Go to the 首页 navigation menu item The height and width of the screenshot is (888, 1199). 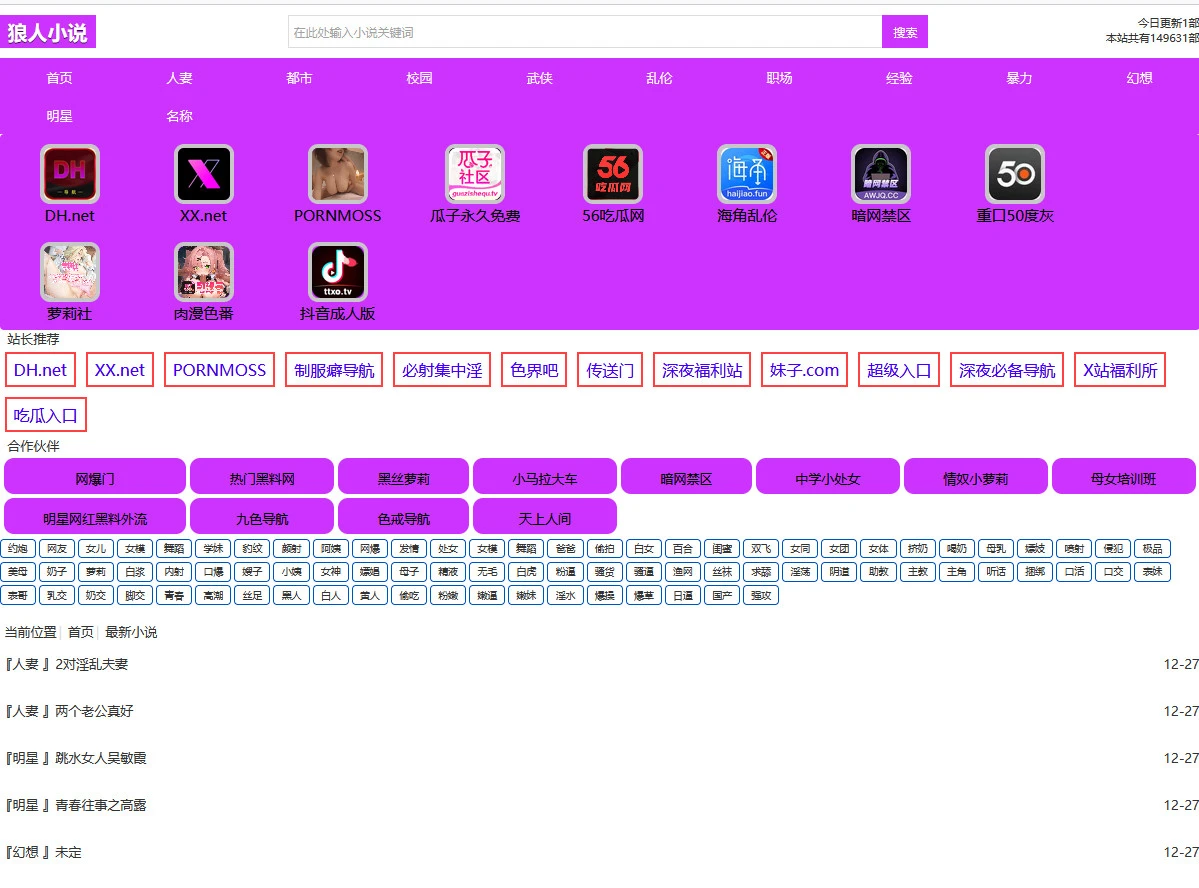59,78
